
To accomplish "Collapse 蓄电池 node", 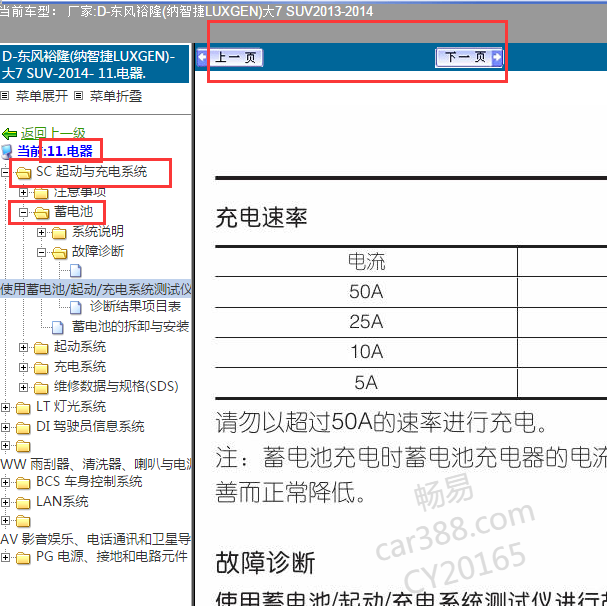I will pos(23,212).
